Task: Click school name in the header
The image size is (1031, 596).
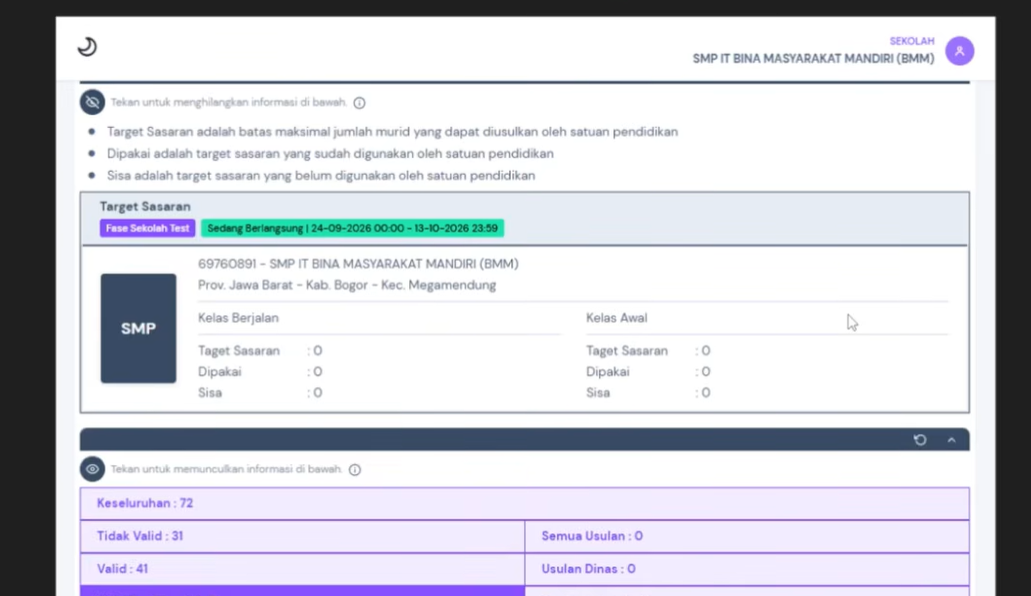Action: point(813,59)
